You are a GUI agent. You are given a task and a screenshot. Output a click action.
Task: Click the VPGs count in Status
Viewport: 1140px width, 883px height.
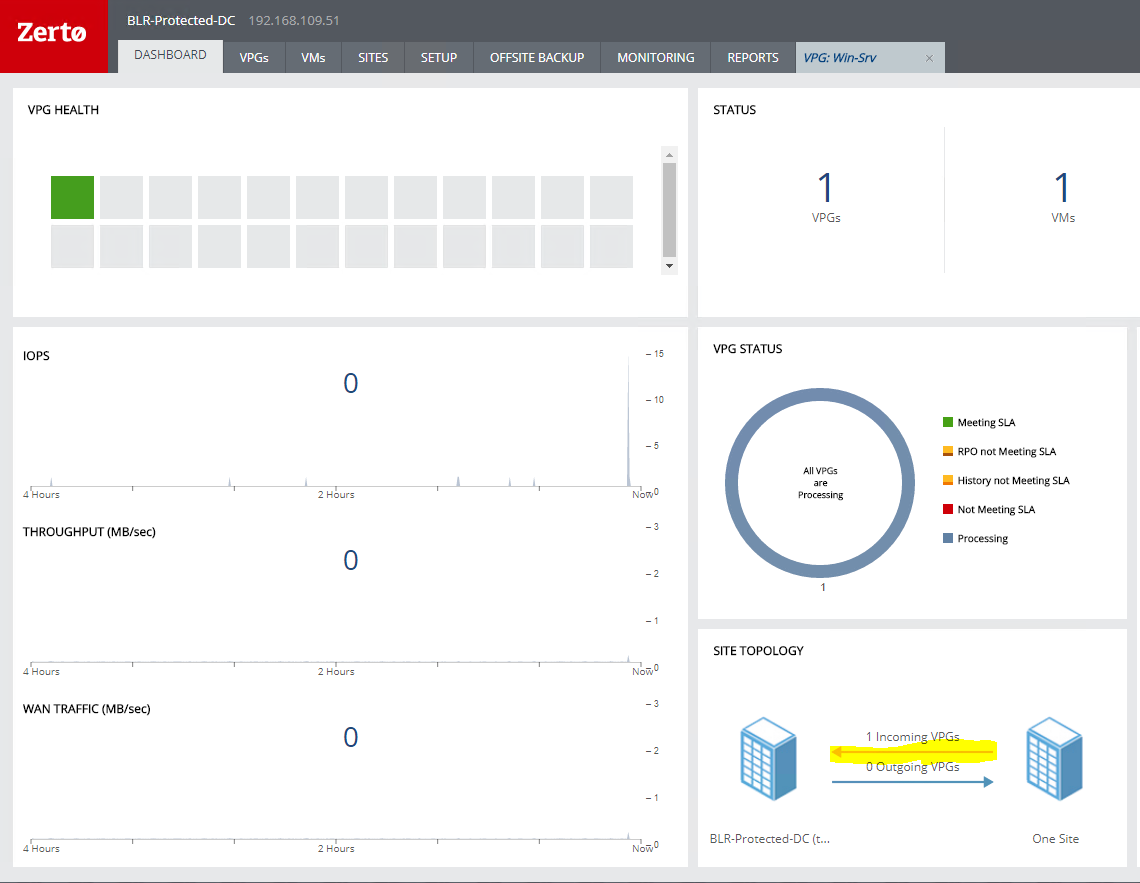click(826, 188)
